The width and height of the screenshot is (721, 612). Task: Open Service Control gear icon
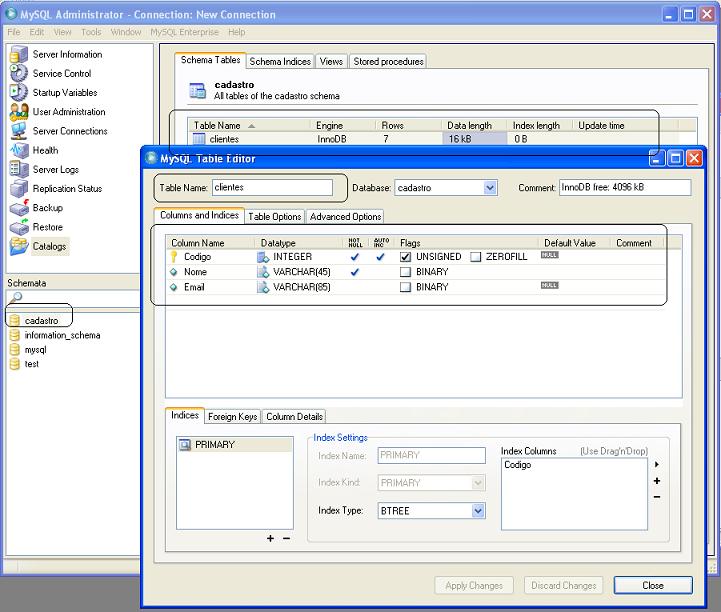point(19,74)
